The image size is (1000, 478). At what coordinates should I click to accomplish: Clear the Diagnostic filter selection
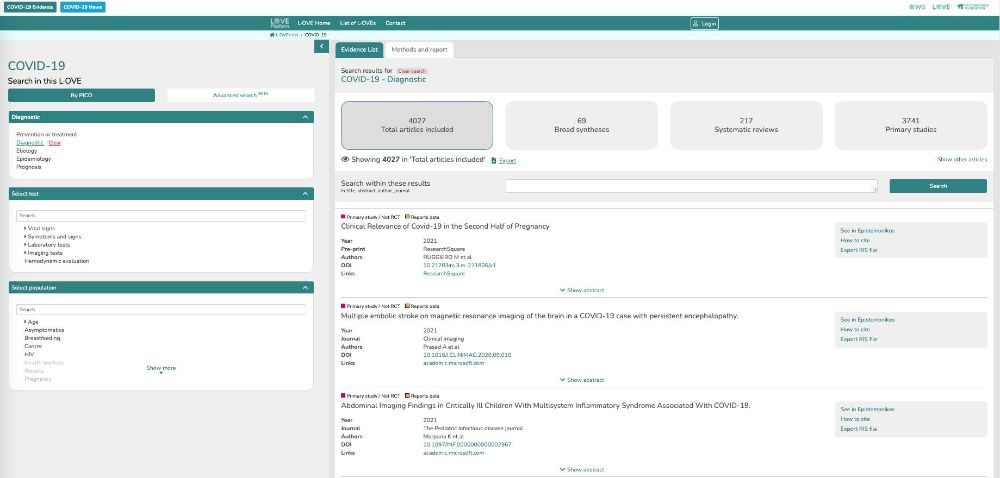55,143
